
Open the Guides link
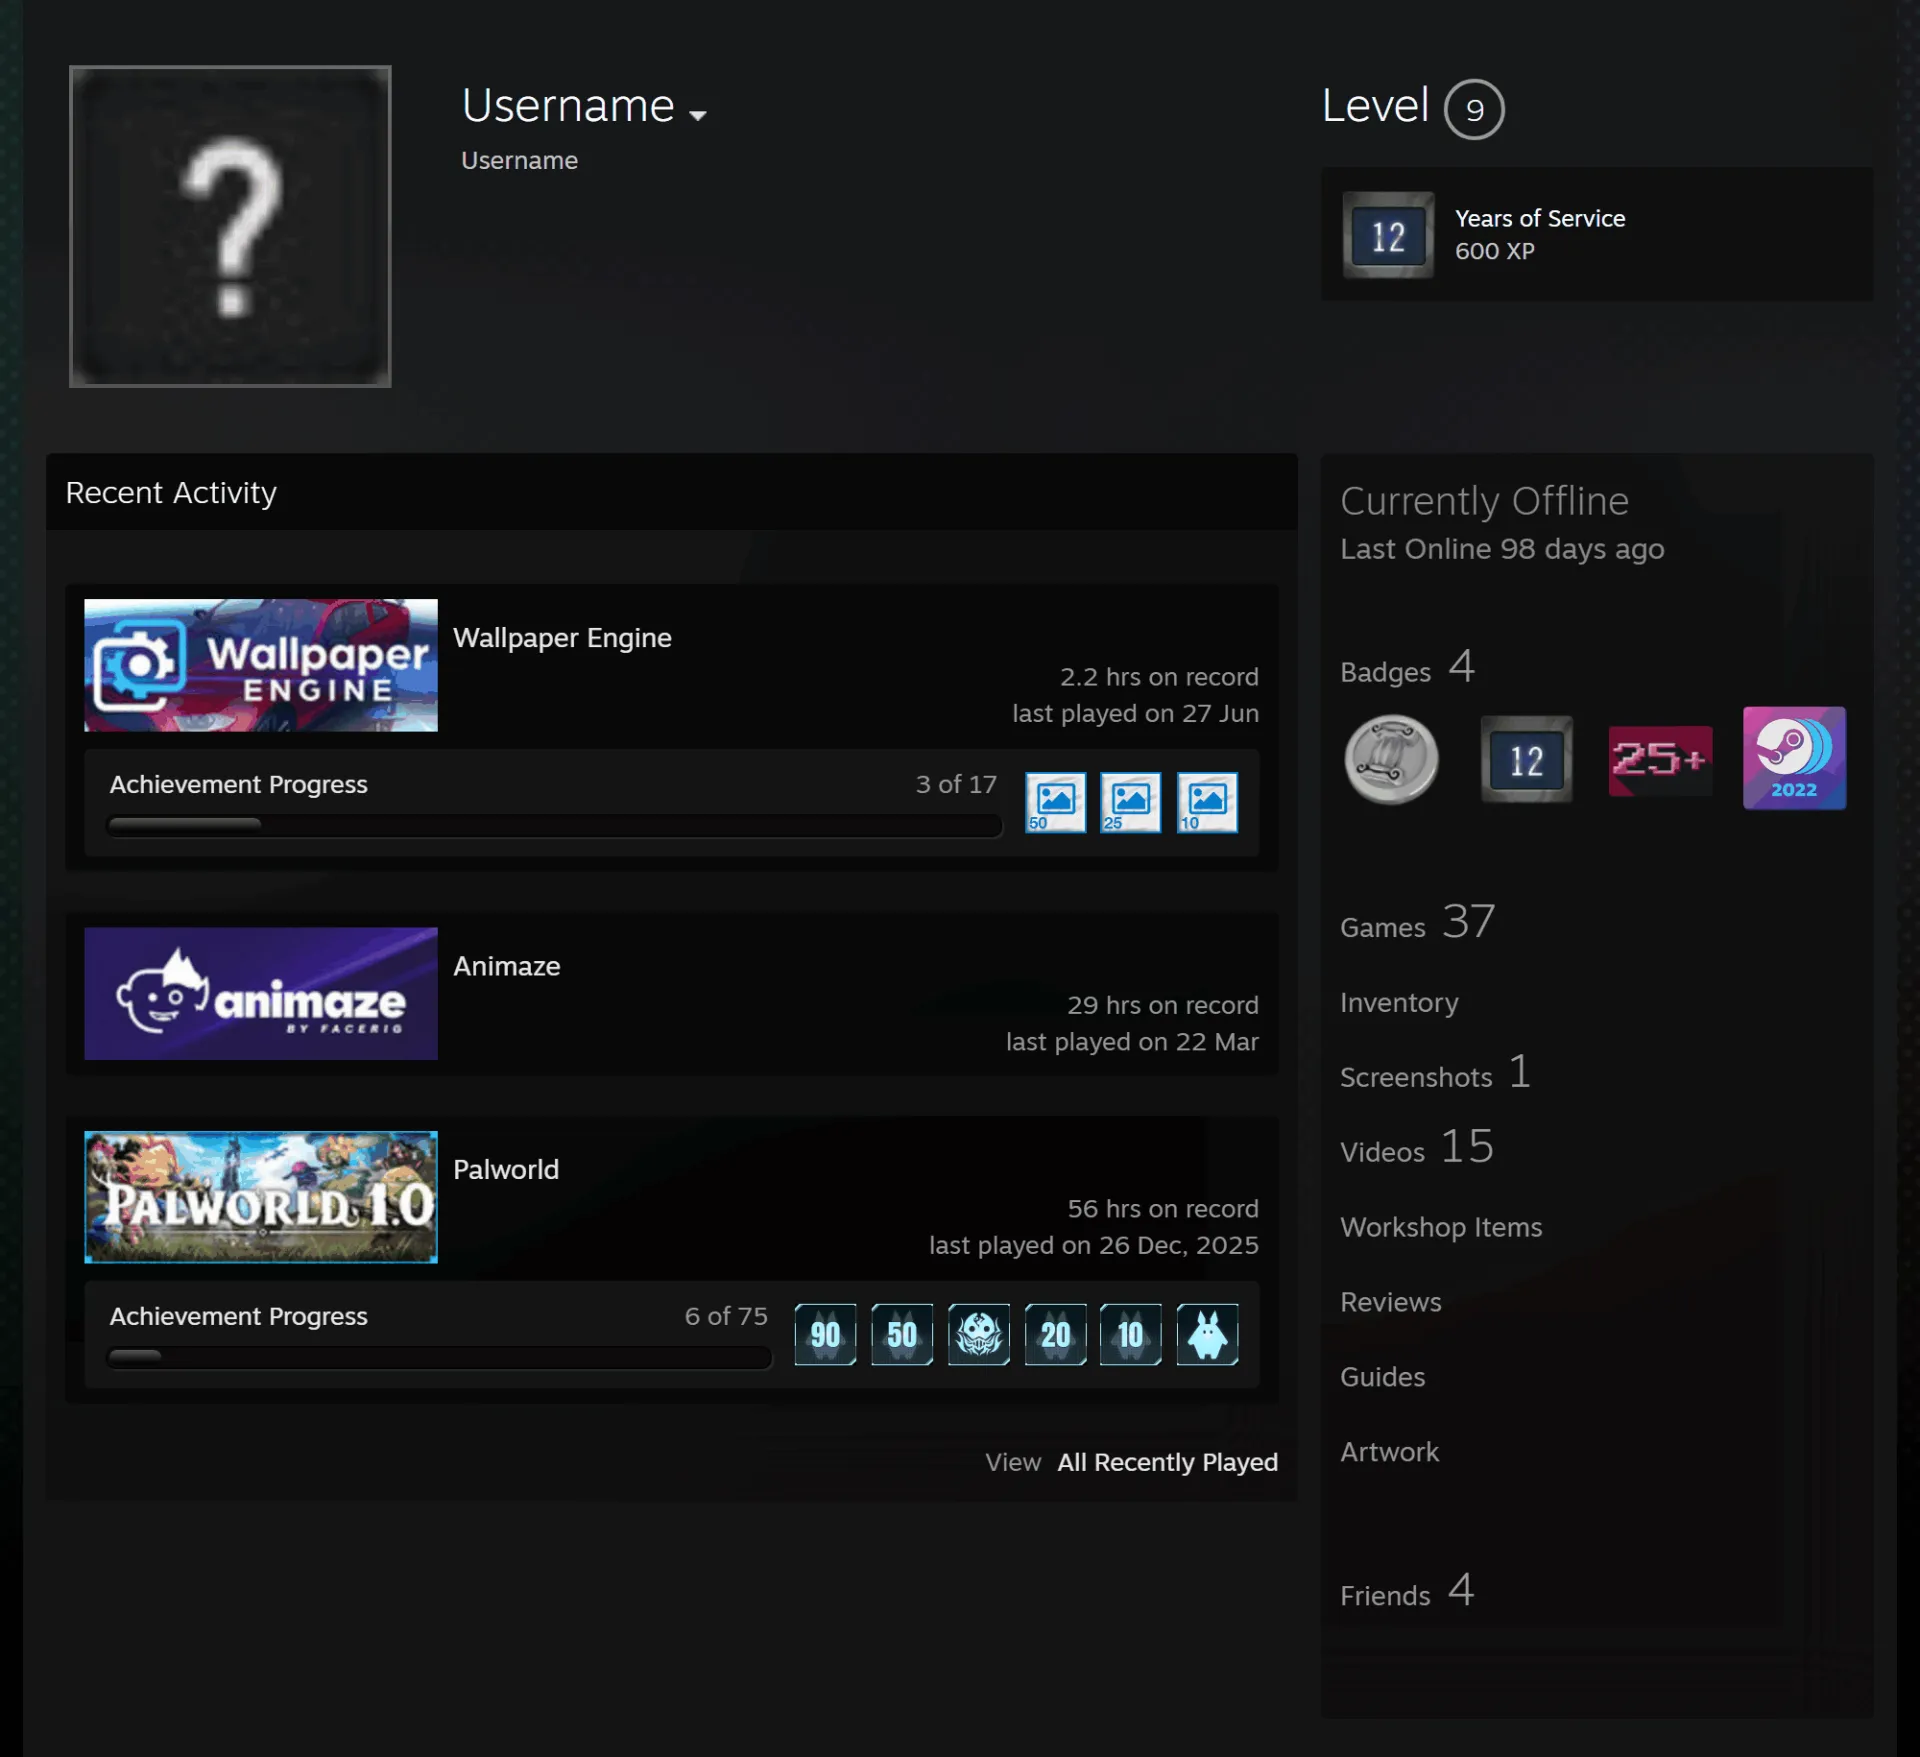point(1382,1377)
